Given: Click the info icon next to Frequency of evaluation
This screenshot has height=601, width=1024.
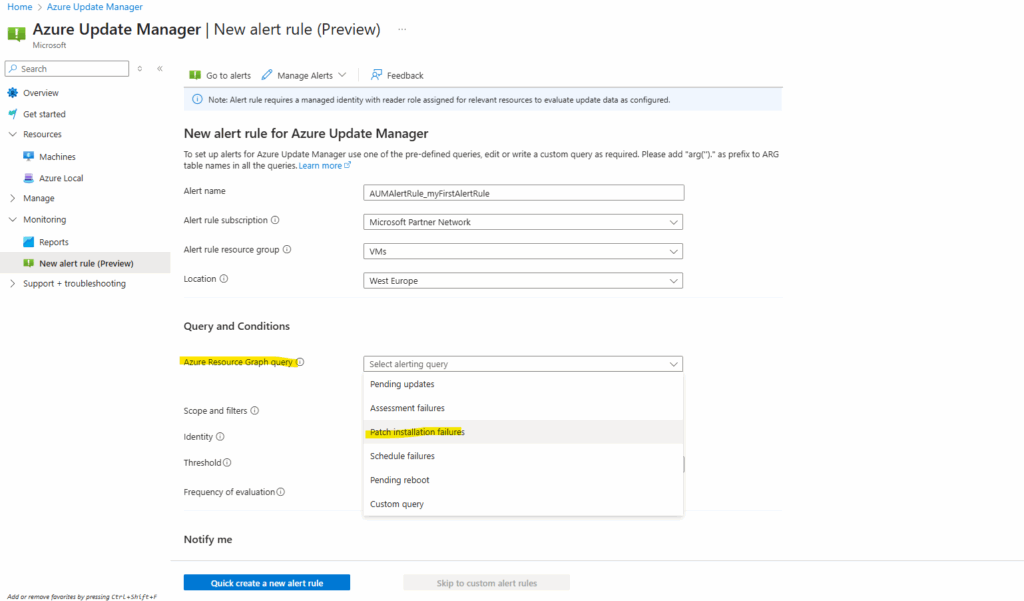Looking at the screenshot, I should tap(280, 492).
